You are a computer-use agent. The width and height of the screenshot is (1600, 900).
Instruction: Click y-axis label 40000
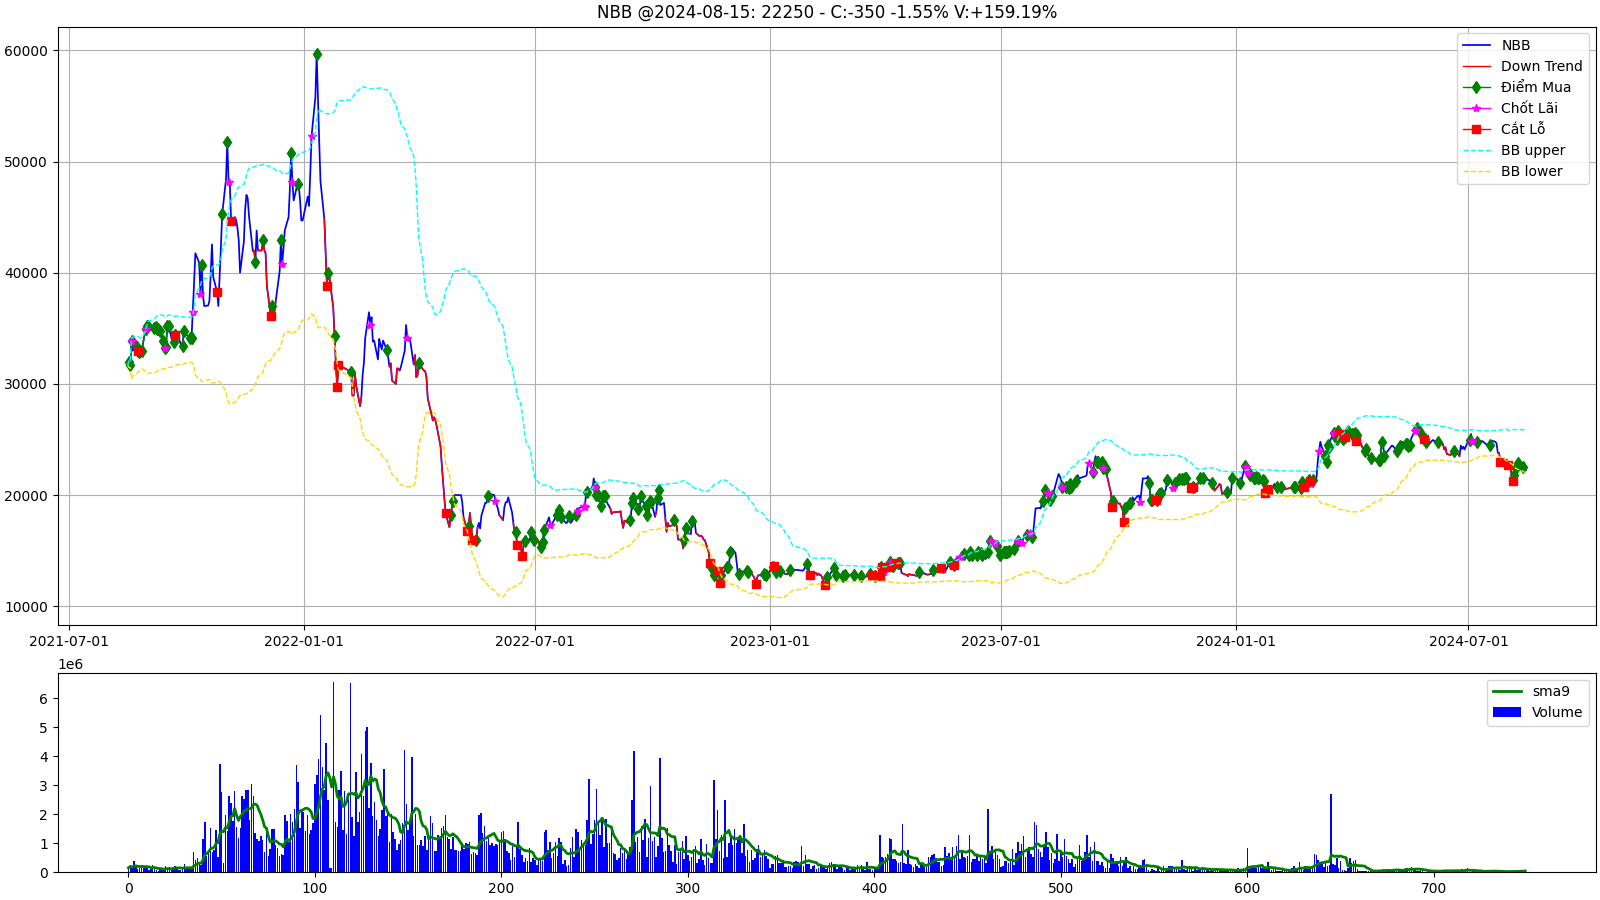(26, 273)
